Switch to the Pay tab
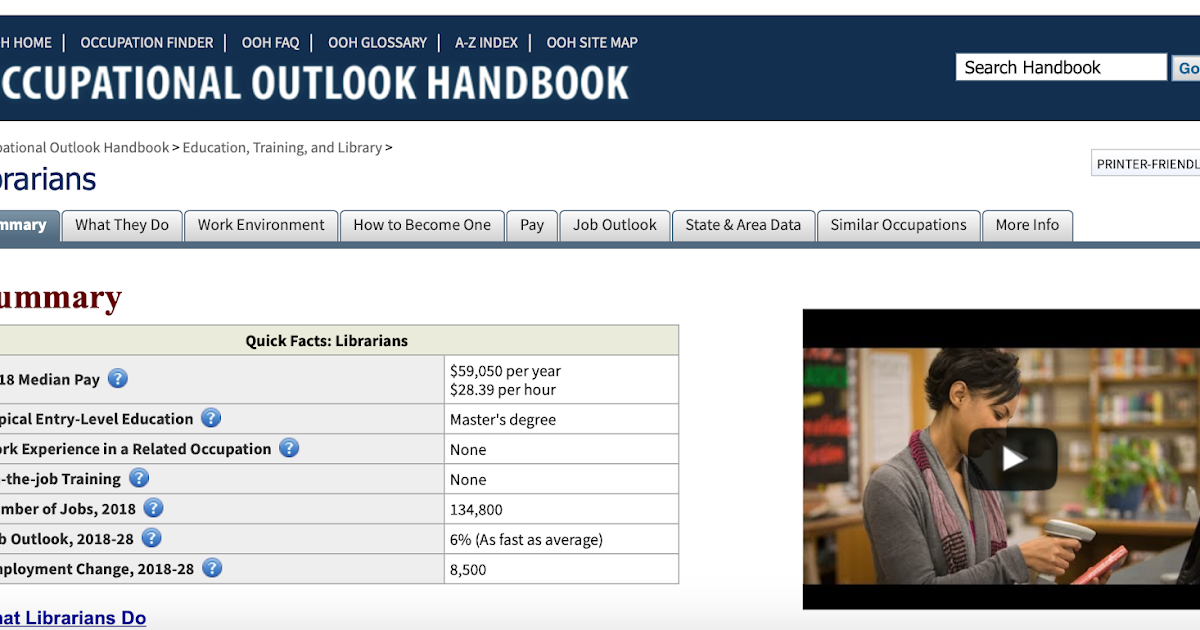Image resolution: width=1200 pixels, height=630 pixels. pos(531,225)
